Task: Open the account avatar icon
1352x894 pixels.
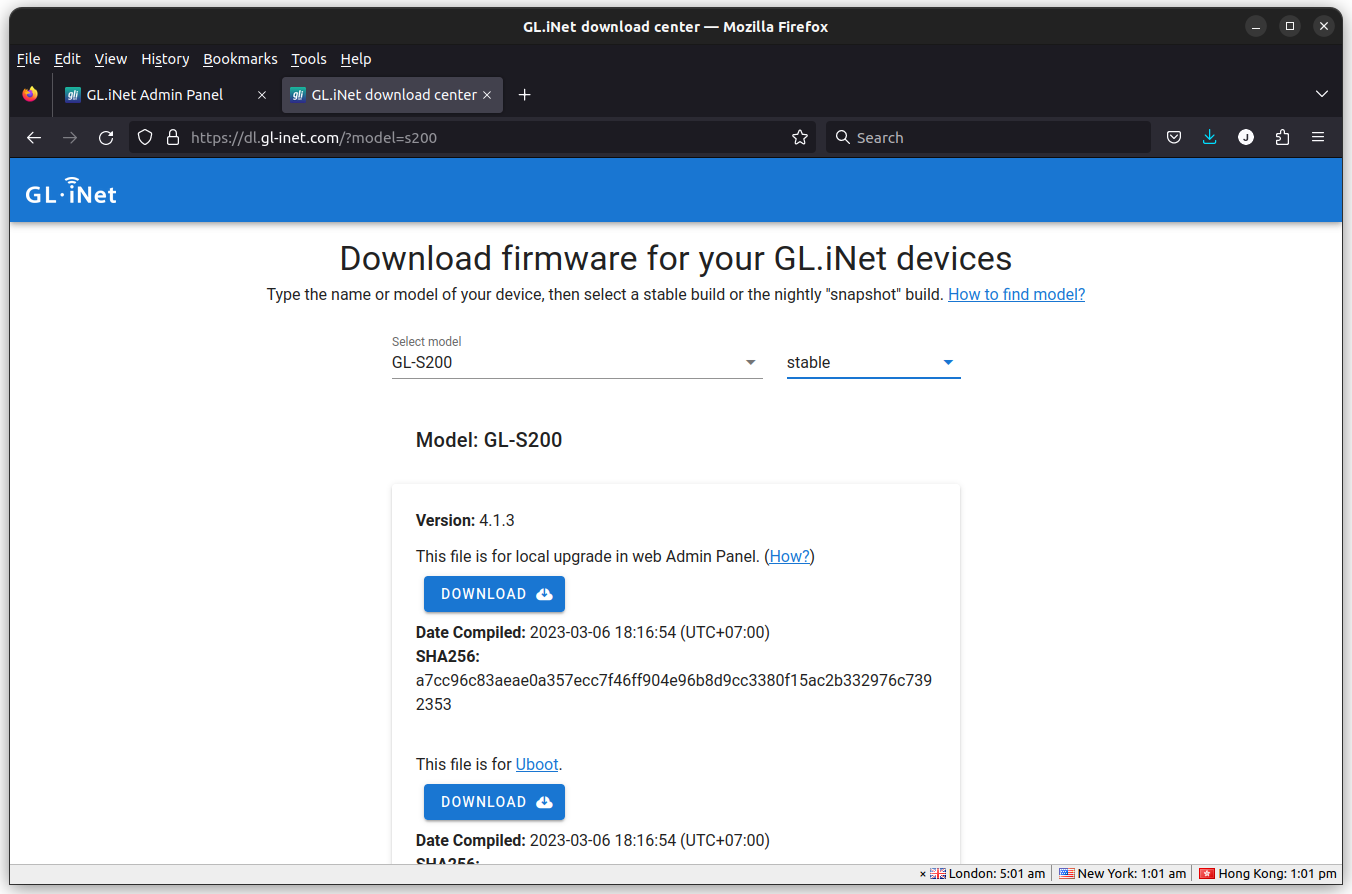Action: [x=1246, y=138]
